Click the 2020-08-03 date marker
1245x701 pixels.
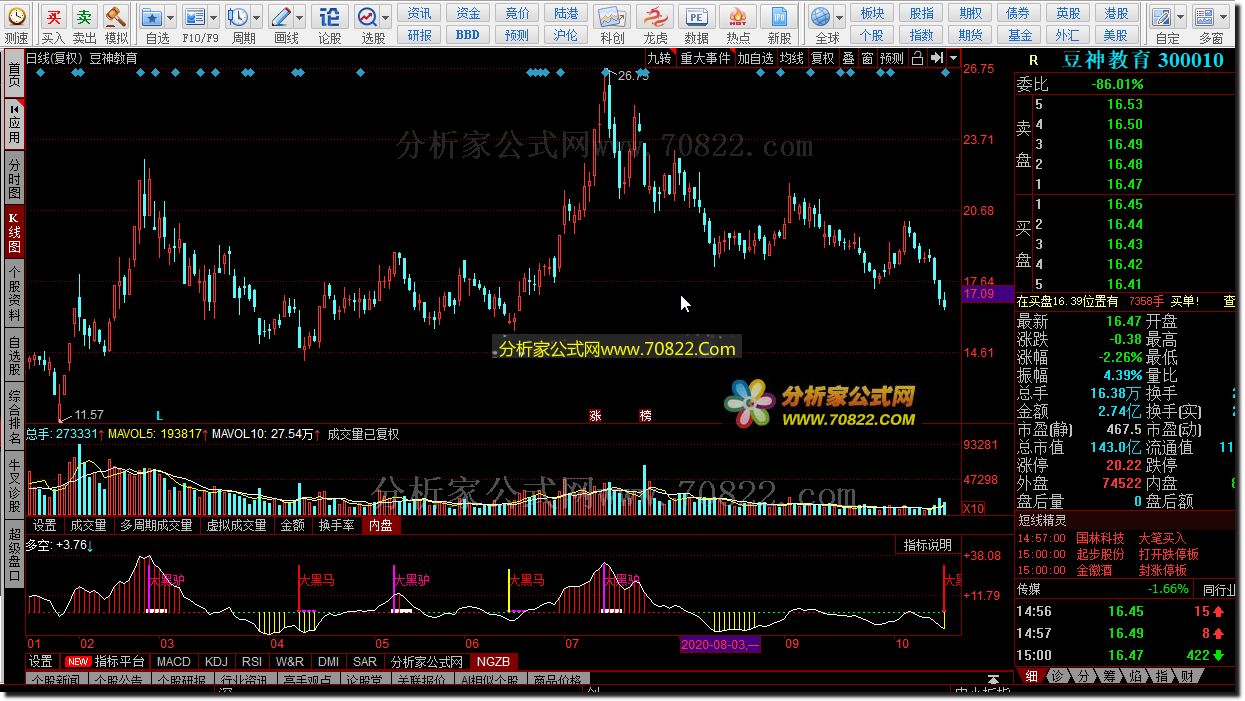720,645
